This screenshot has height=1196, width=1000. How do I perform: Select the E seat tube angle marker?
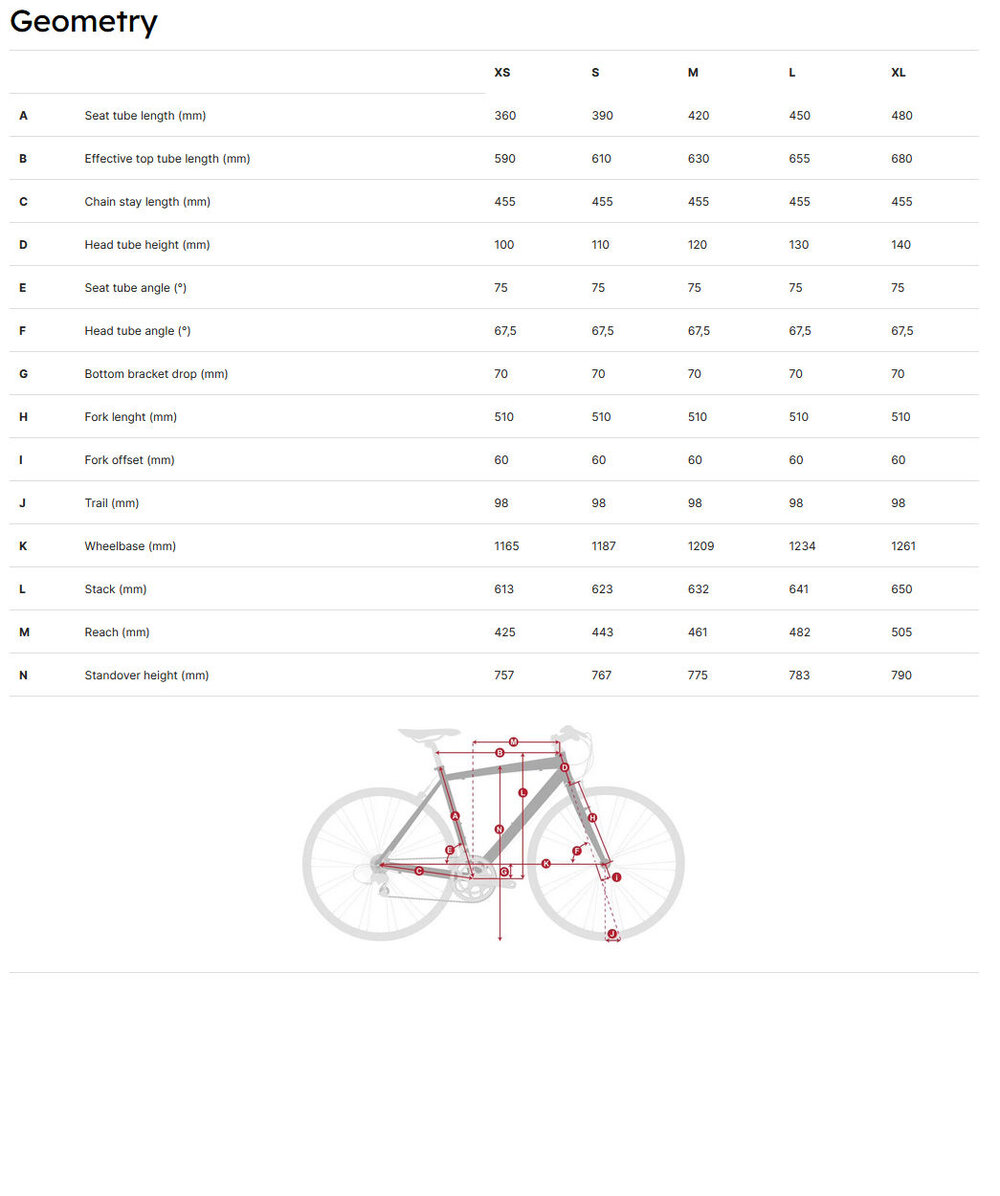pyautogui.click(x=450, y=850)
